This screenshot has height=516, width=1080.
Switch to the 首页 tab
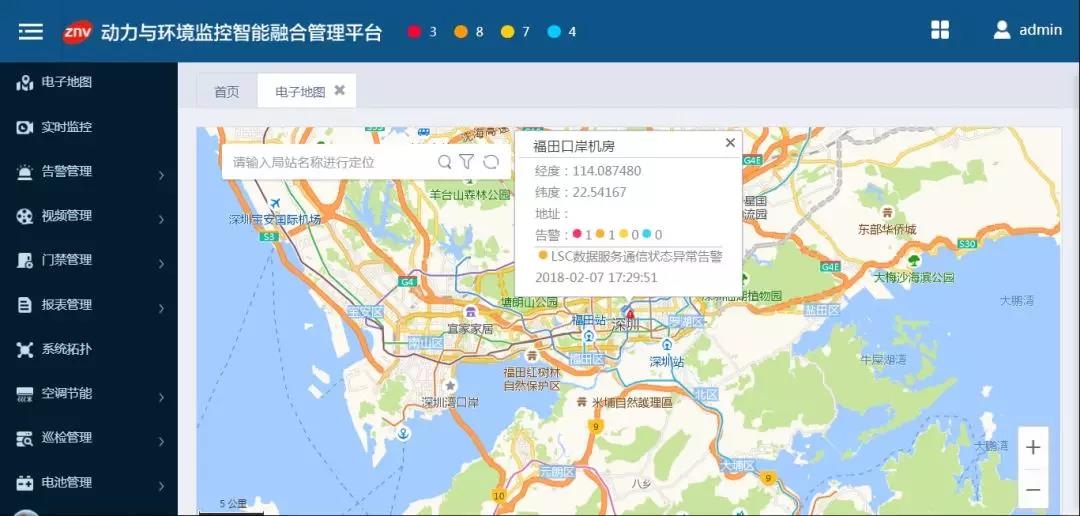point(227,92)
